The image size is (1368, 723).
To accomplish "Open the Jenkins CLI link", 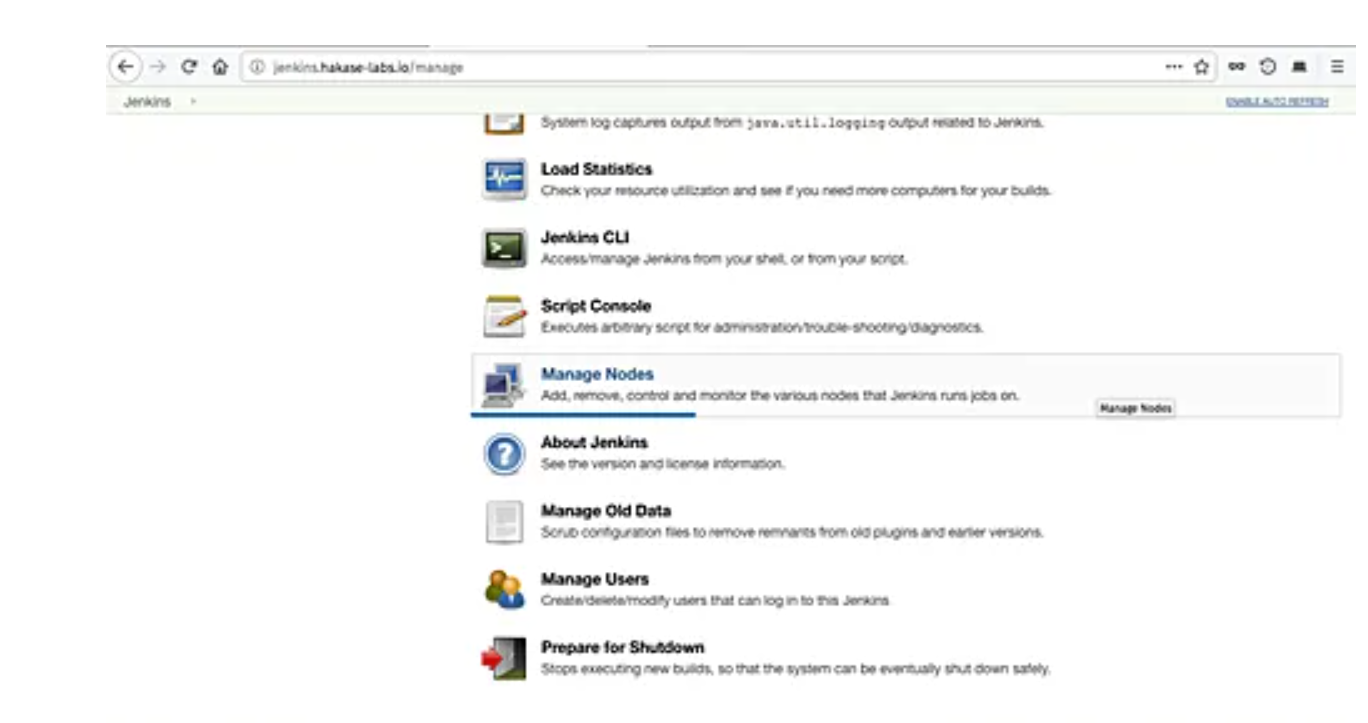I will [x=585, y=237].
